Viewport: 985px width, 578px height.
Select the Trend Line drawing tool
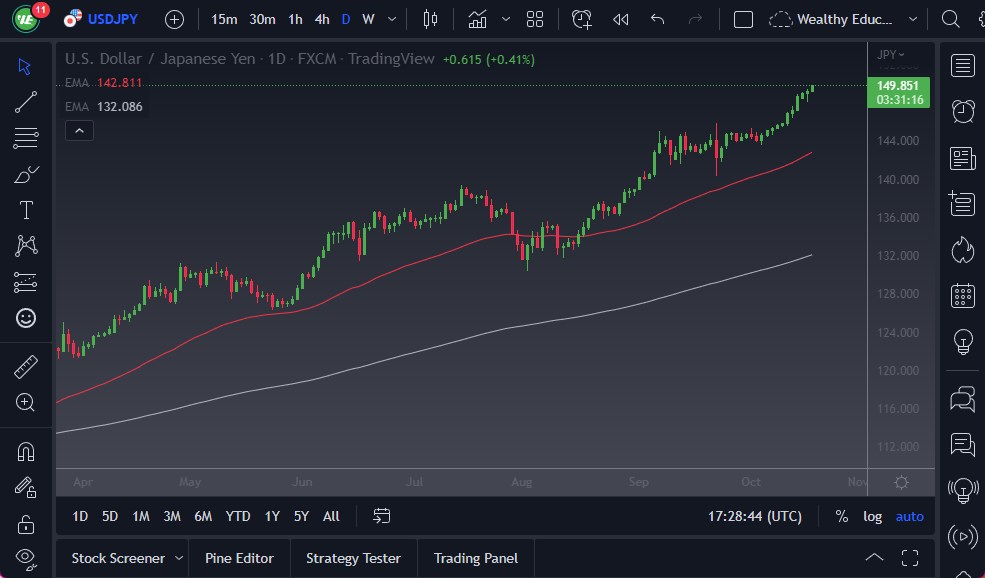pyautogui.click(x=25, y=102)
